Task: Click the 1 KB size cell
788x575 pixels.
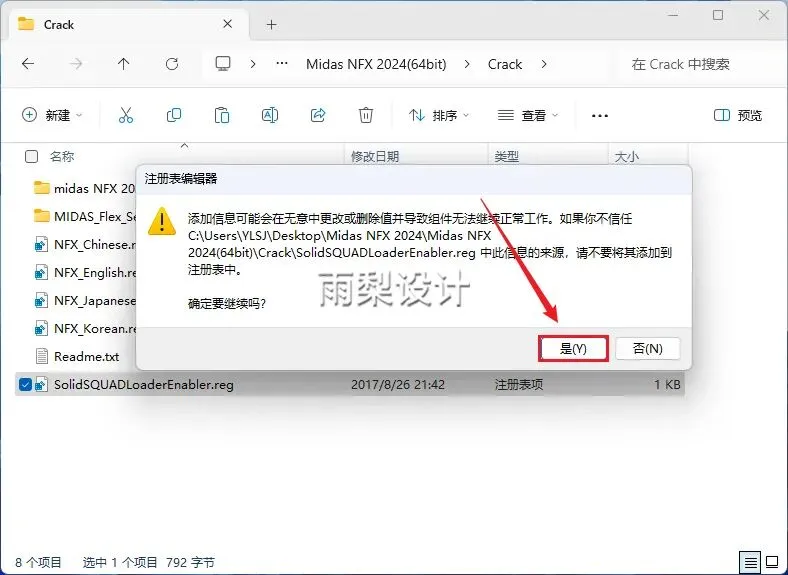Action: [x=667, y=385]
